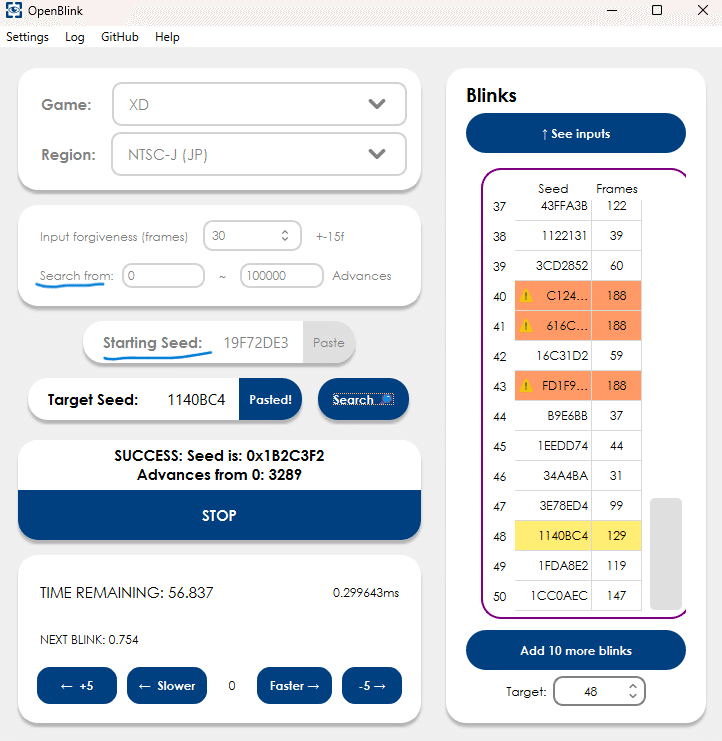Click the Slower button
Screen dimensions: 722x741
tap(167, 686)
